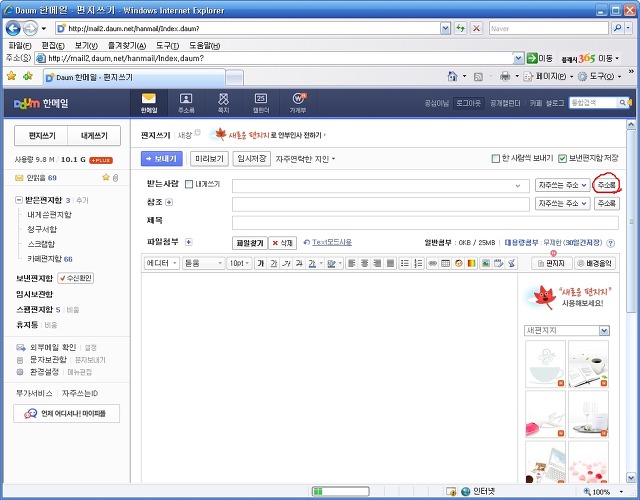Click the 파일찾기 browse file button
Image resolution: width=640 pixels, height=500 pixels.
coord(250,243)
